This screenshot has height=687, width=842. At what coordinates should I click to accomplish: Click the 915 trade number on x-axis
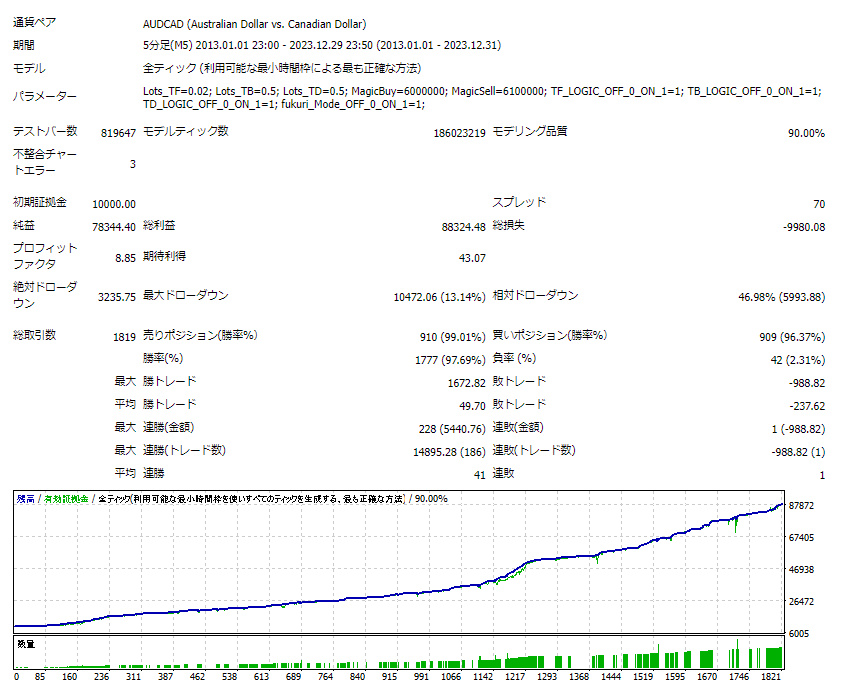pyautogui.click(x=389, y=677)
